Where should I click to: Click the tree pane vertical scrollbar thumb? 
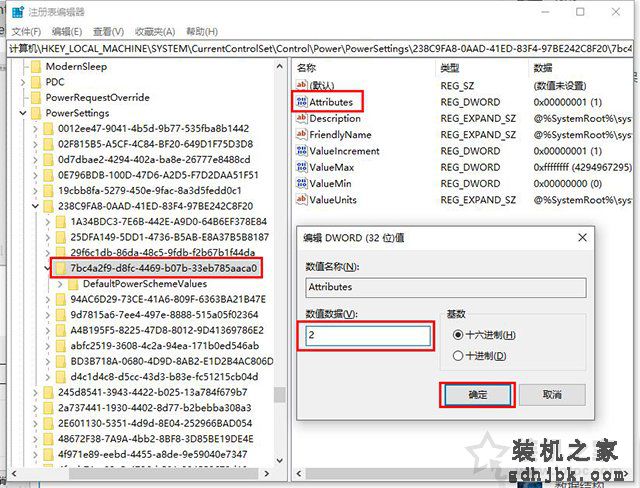[x=280, y=395]
